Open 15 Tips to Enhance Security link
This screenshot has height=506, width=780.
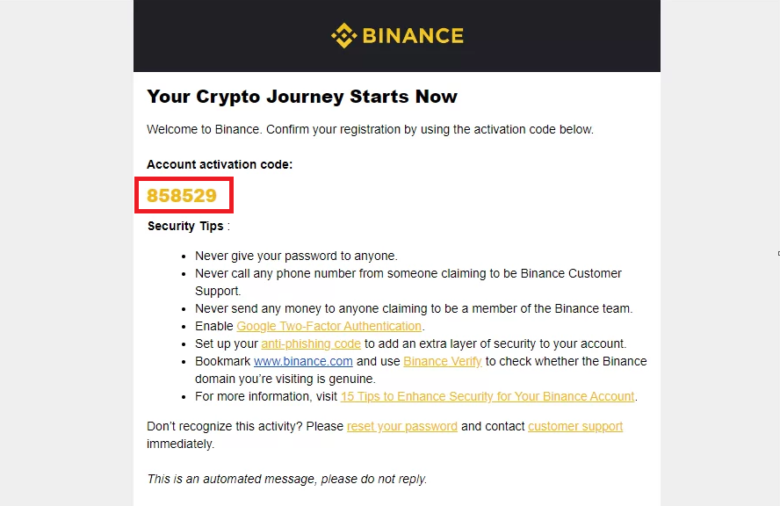pos(488,397)
